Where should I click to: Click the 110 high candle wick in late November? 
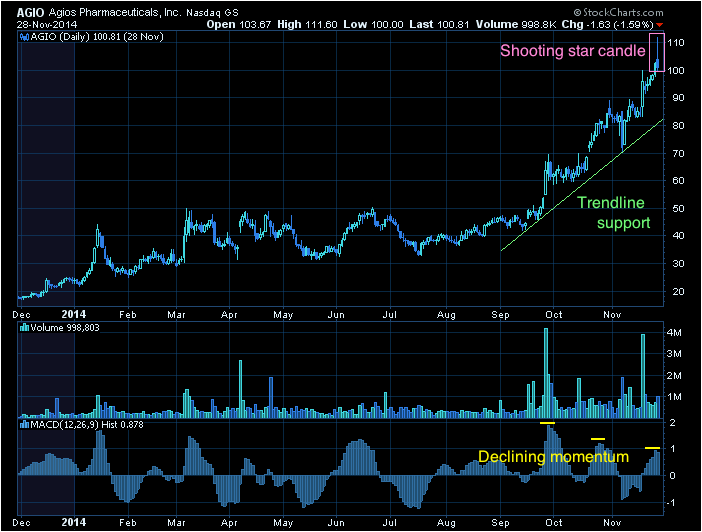(657, 48)
